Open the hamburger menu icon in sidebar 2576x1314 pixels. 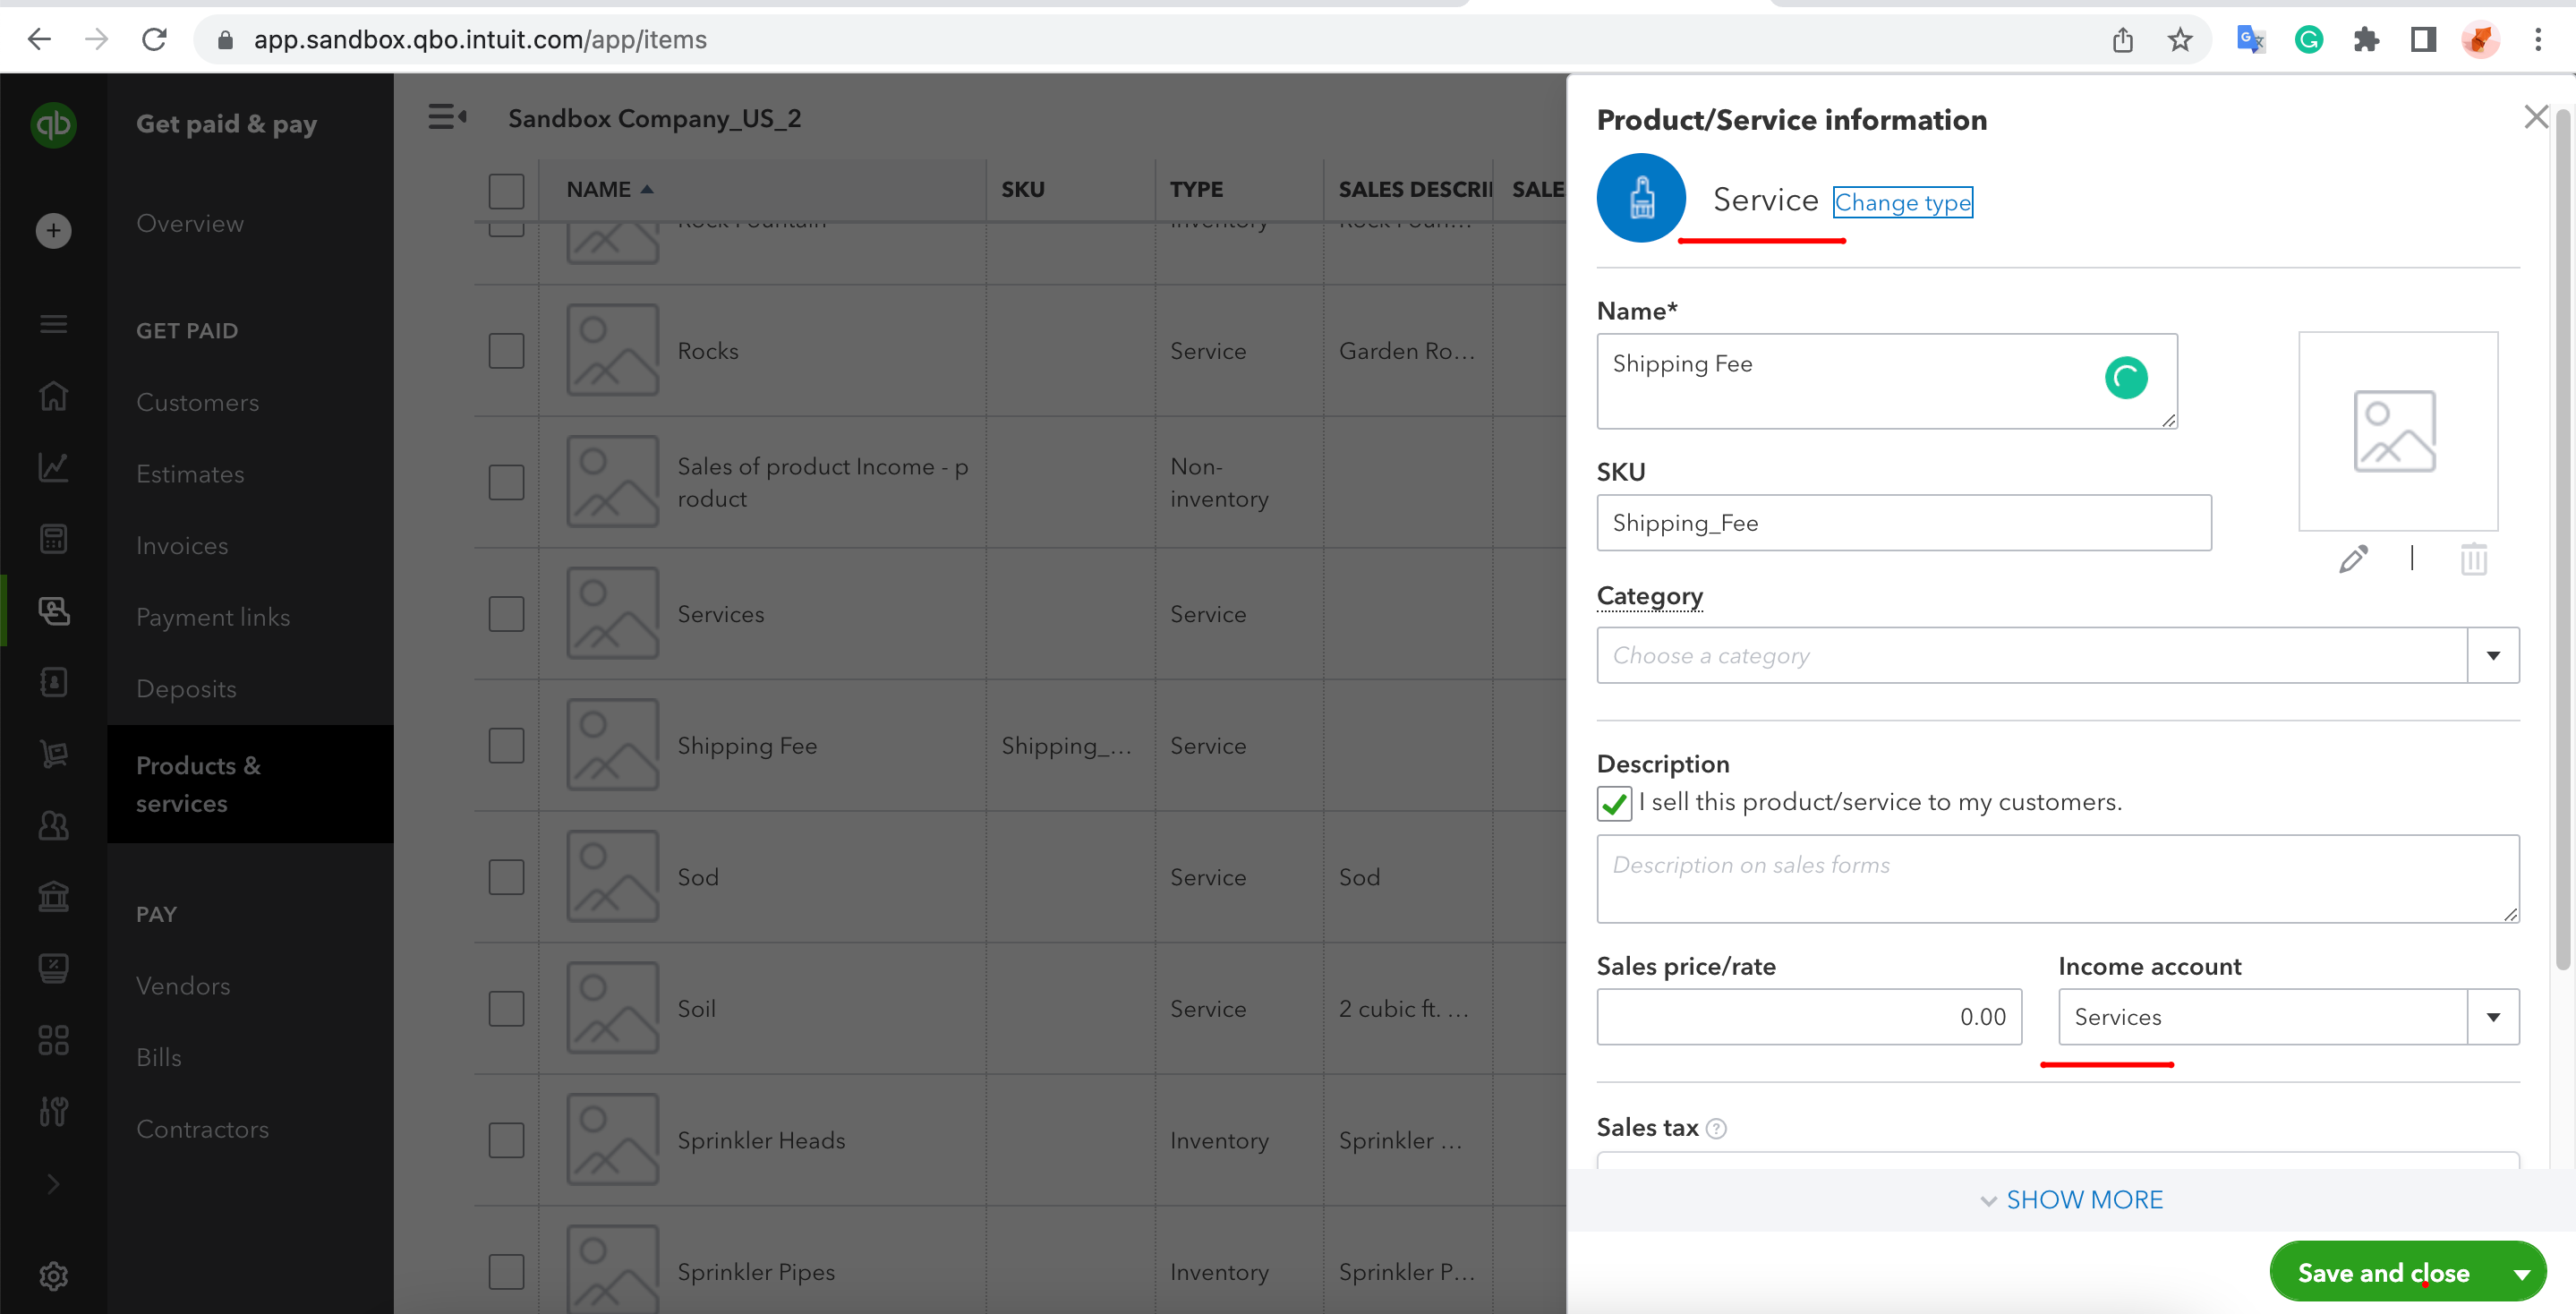point(53,324)
